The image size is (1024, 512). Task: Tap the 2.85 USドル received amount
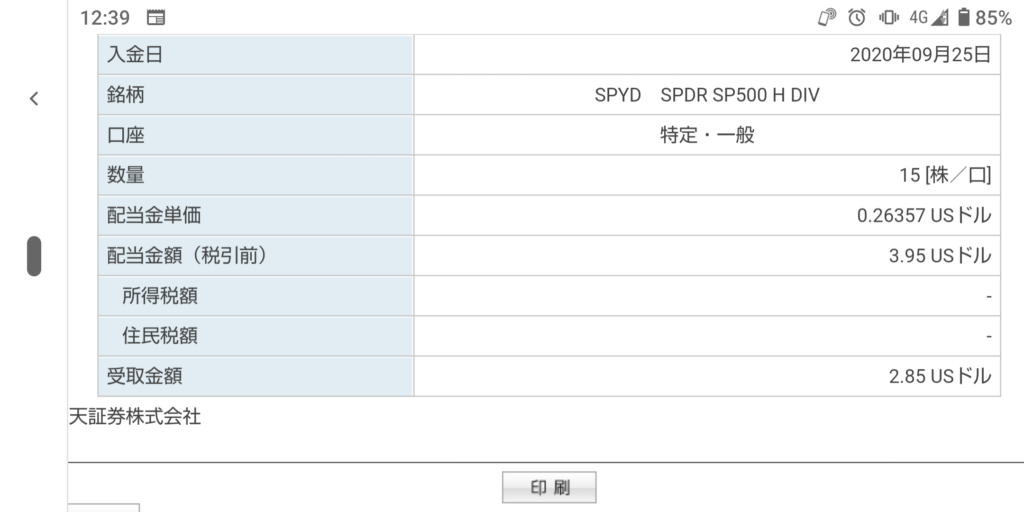pyautogui.click(x=940, y=376)
